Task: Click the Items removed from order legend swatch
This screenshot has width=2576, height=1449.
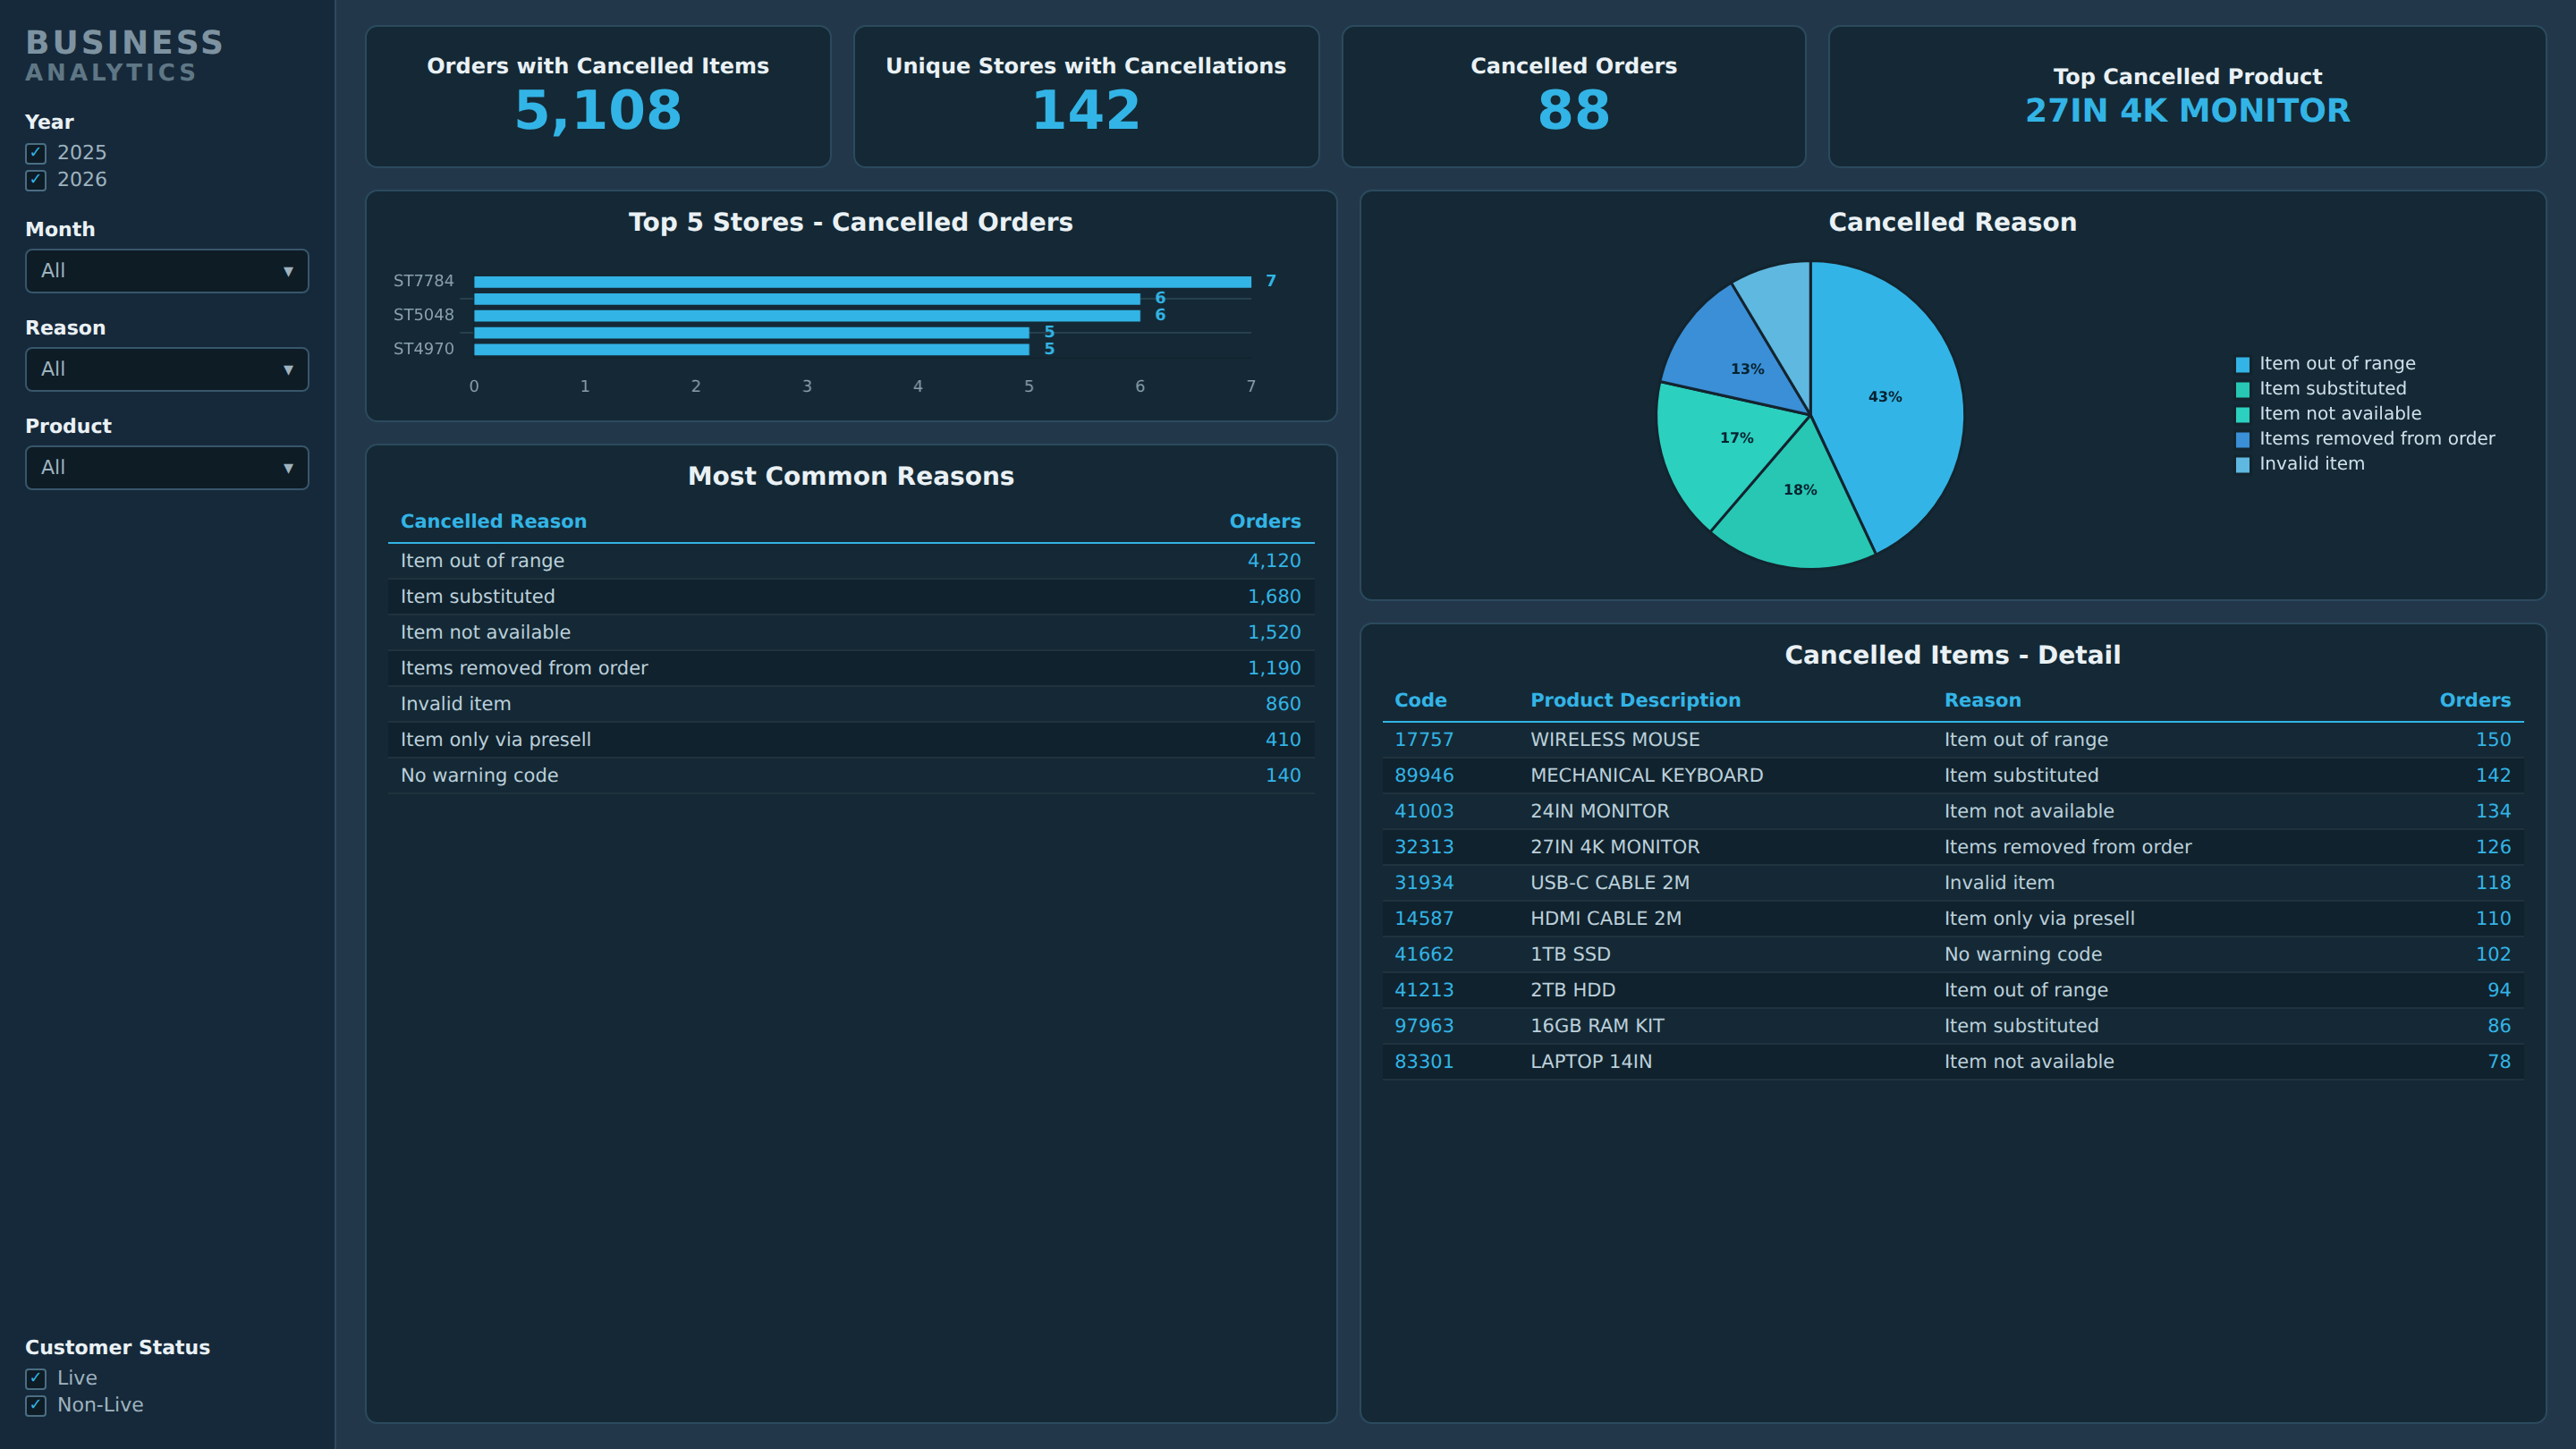Action: [x=2242, y=439]
